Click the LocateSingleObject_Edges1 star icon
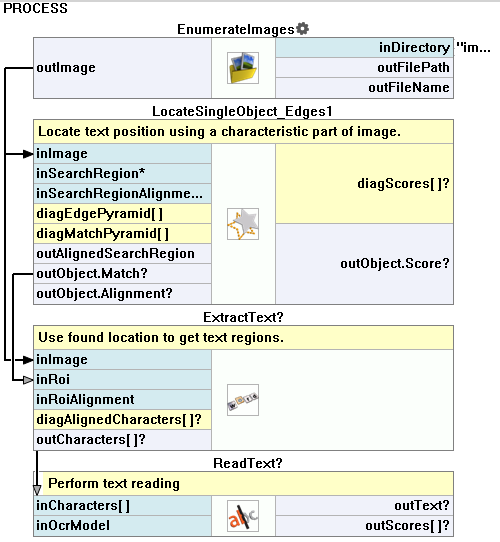 [x=243, y=224]
